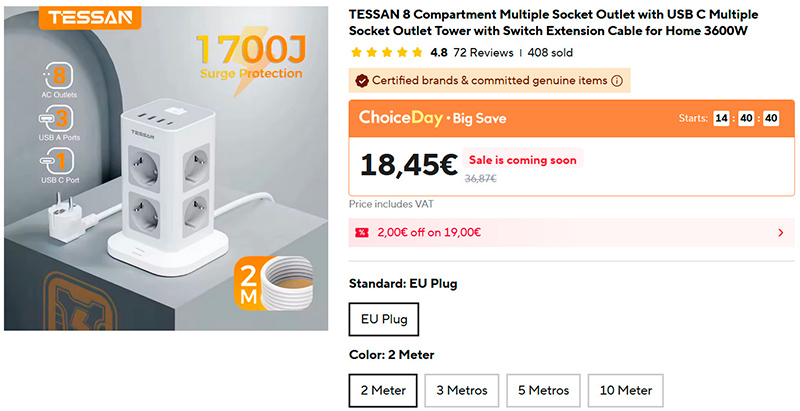Select the EU Plug option
The height and width of the screenshot is (411, 800).
click(x=384, y=319)
